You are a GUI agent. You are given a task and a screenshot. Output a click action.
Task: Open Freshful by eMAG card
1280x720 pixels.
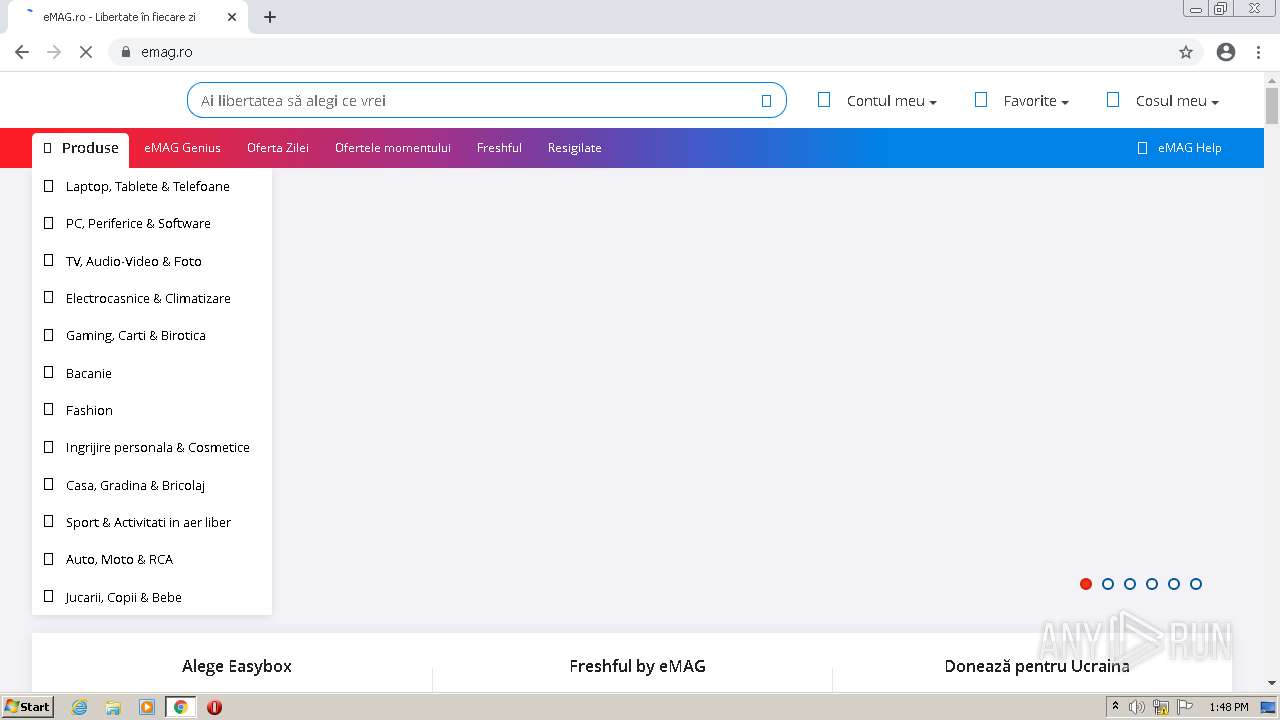[637, 666]
